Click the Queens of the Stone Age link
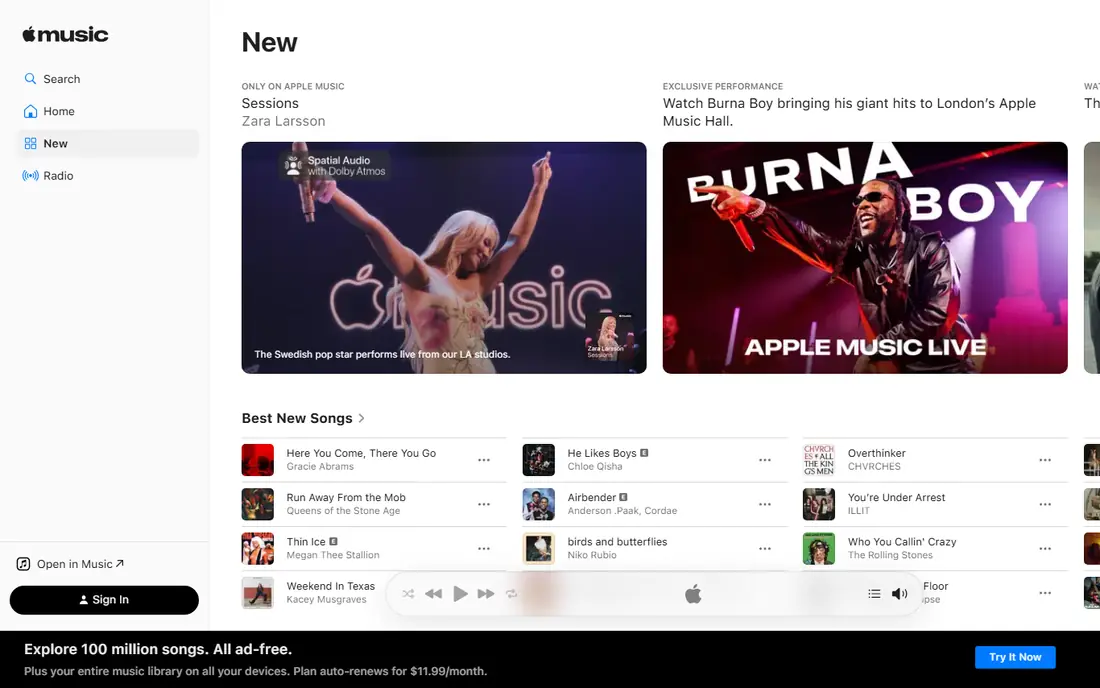 click(x=343, y=511)
